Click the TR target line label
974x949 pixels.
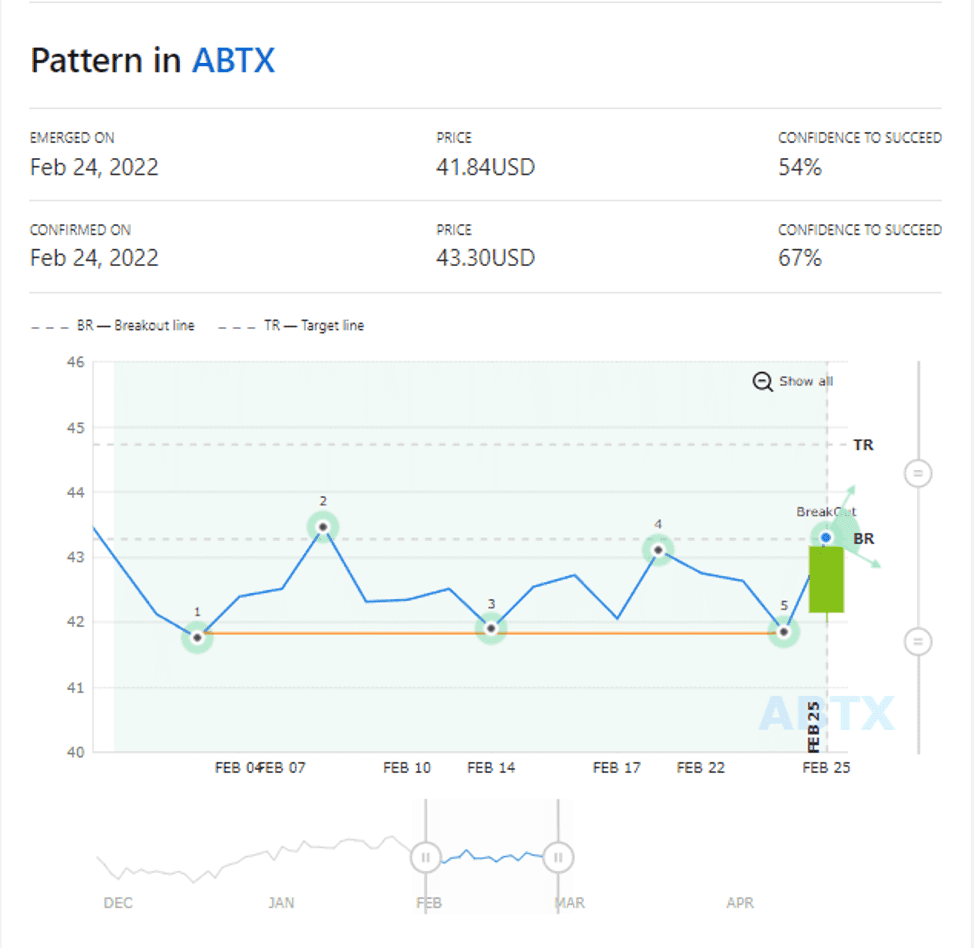click(863, 445)
